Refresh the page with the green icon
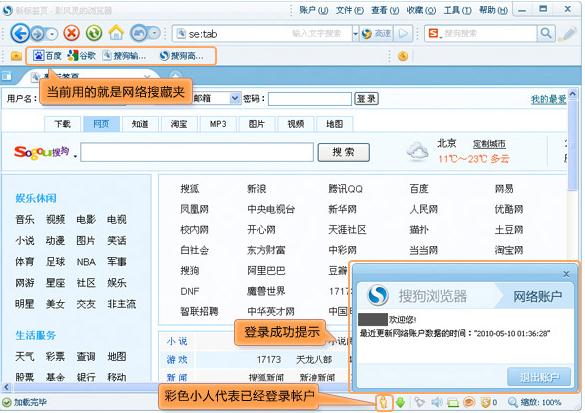 pos(94,34)
